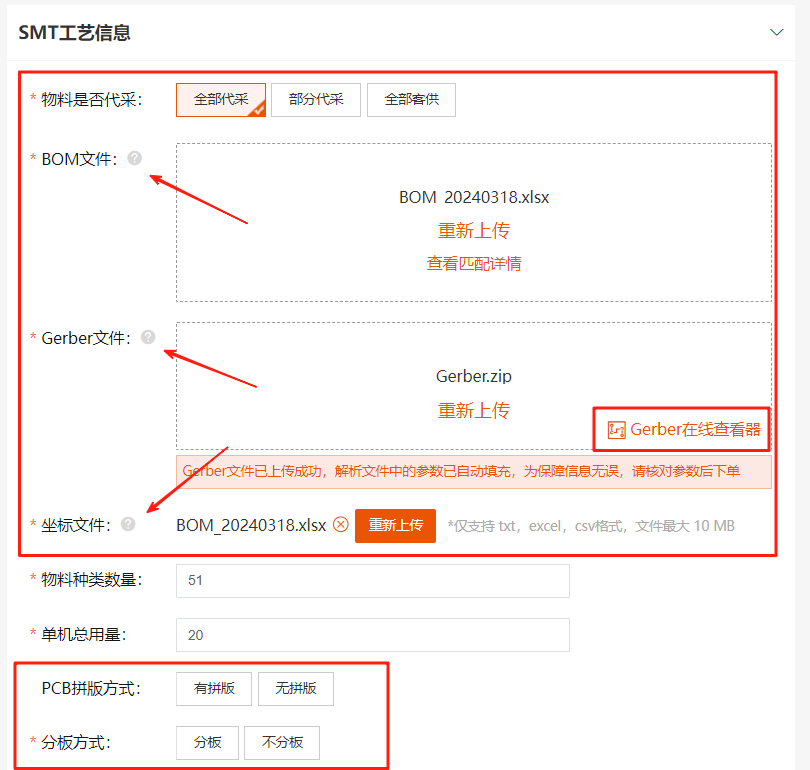
Task: Select 全部客供 material option
Action: pyautogui.click(x=411, y=100)
